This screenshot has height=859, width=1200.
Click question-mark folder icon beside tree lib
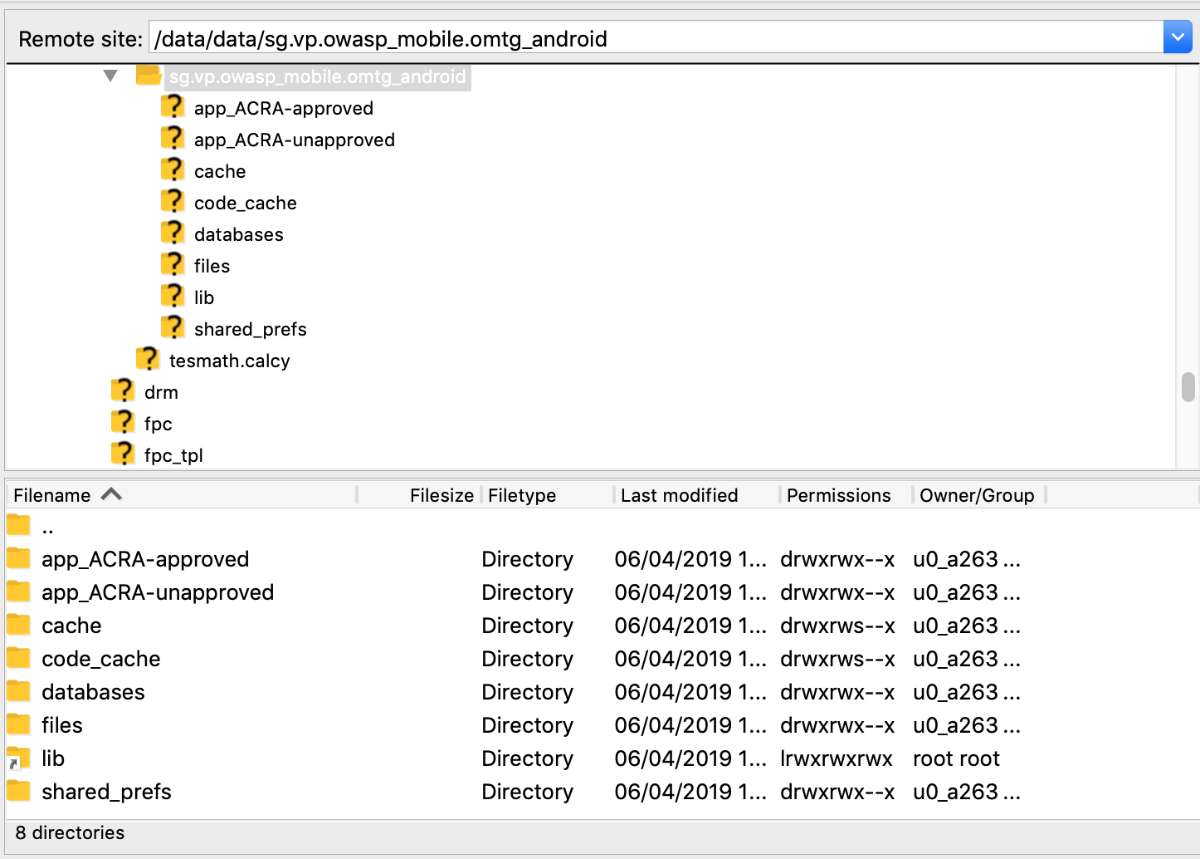[x=173, y=296]
